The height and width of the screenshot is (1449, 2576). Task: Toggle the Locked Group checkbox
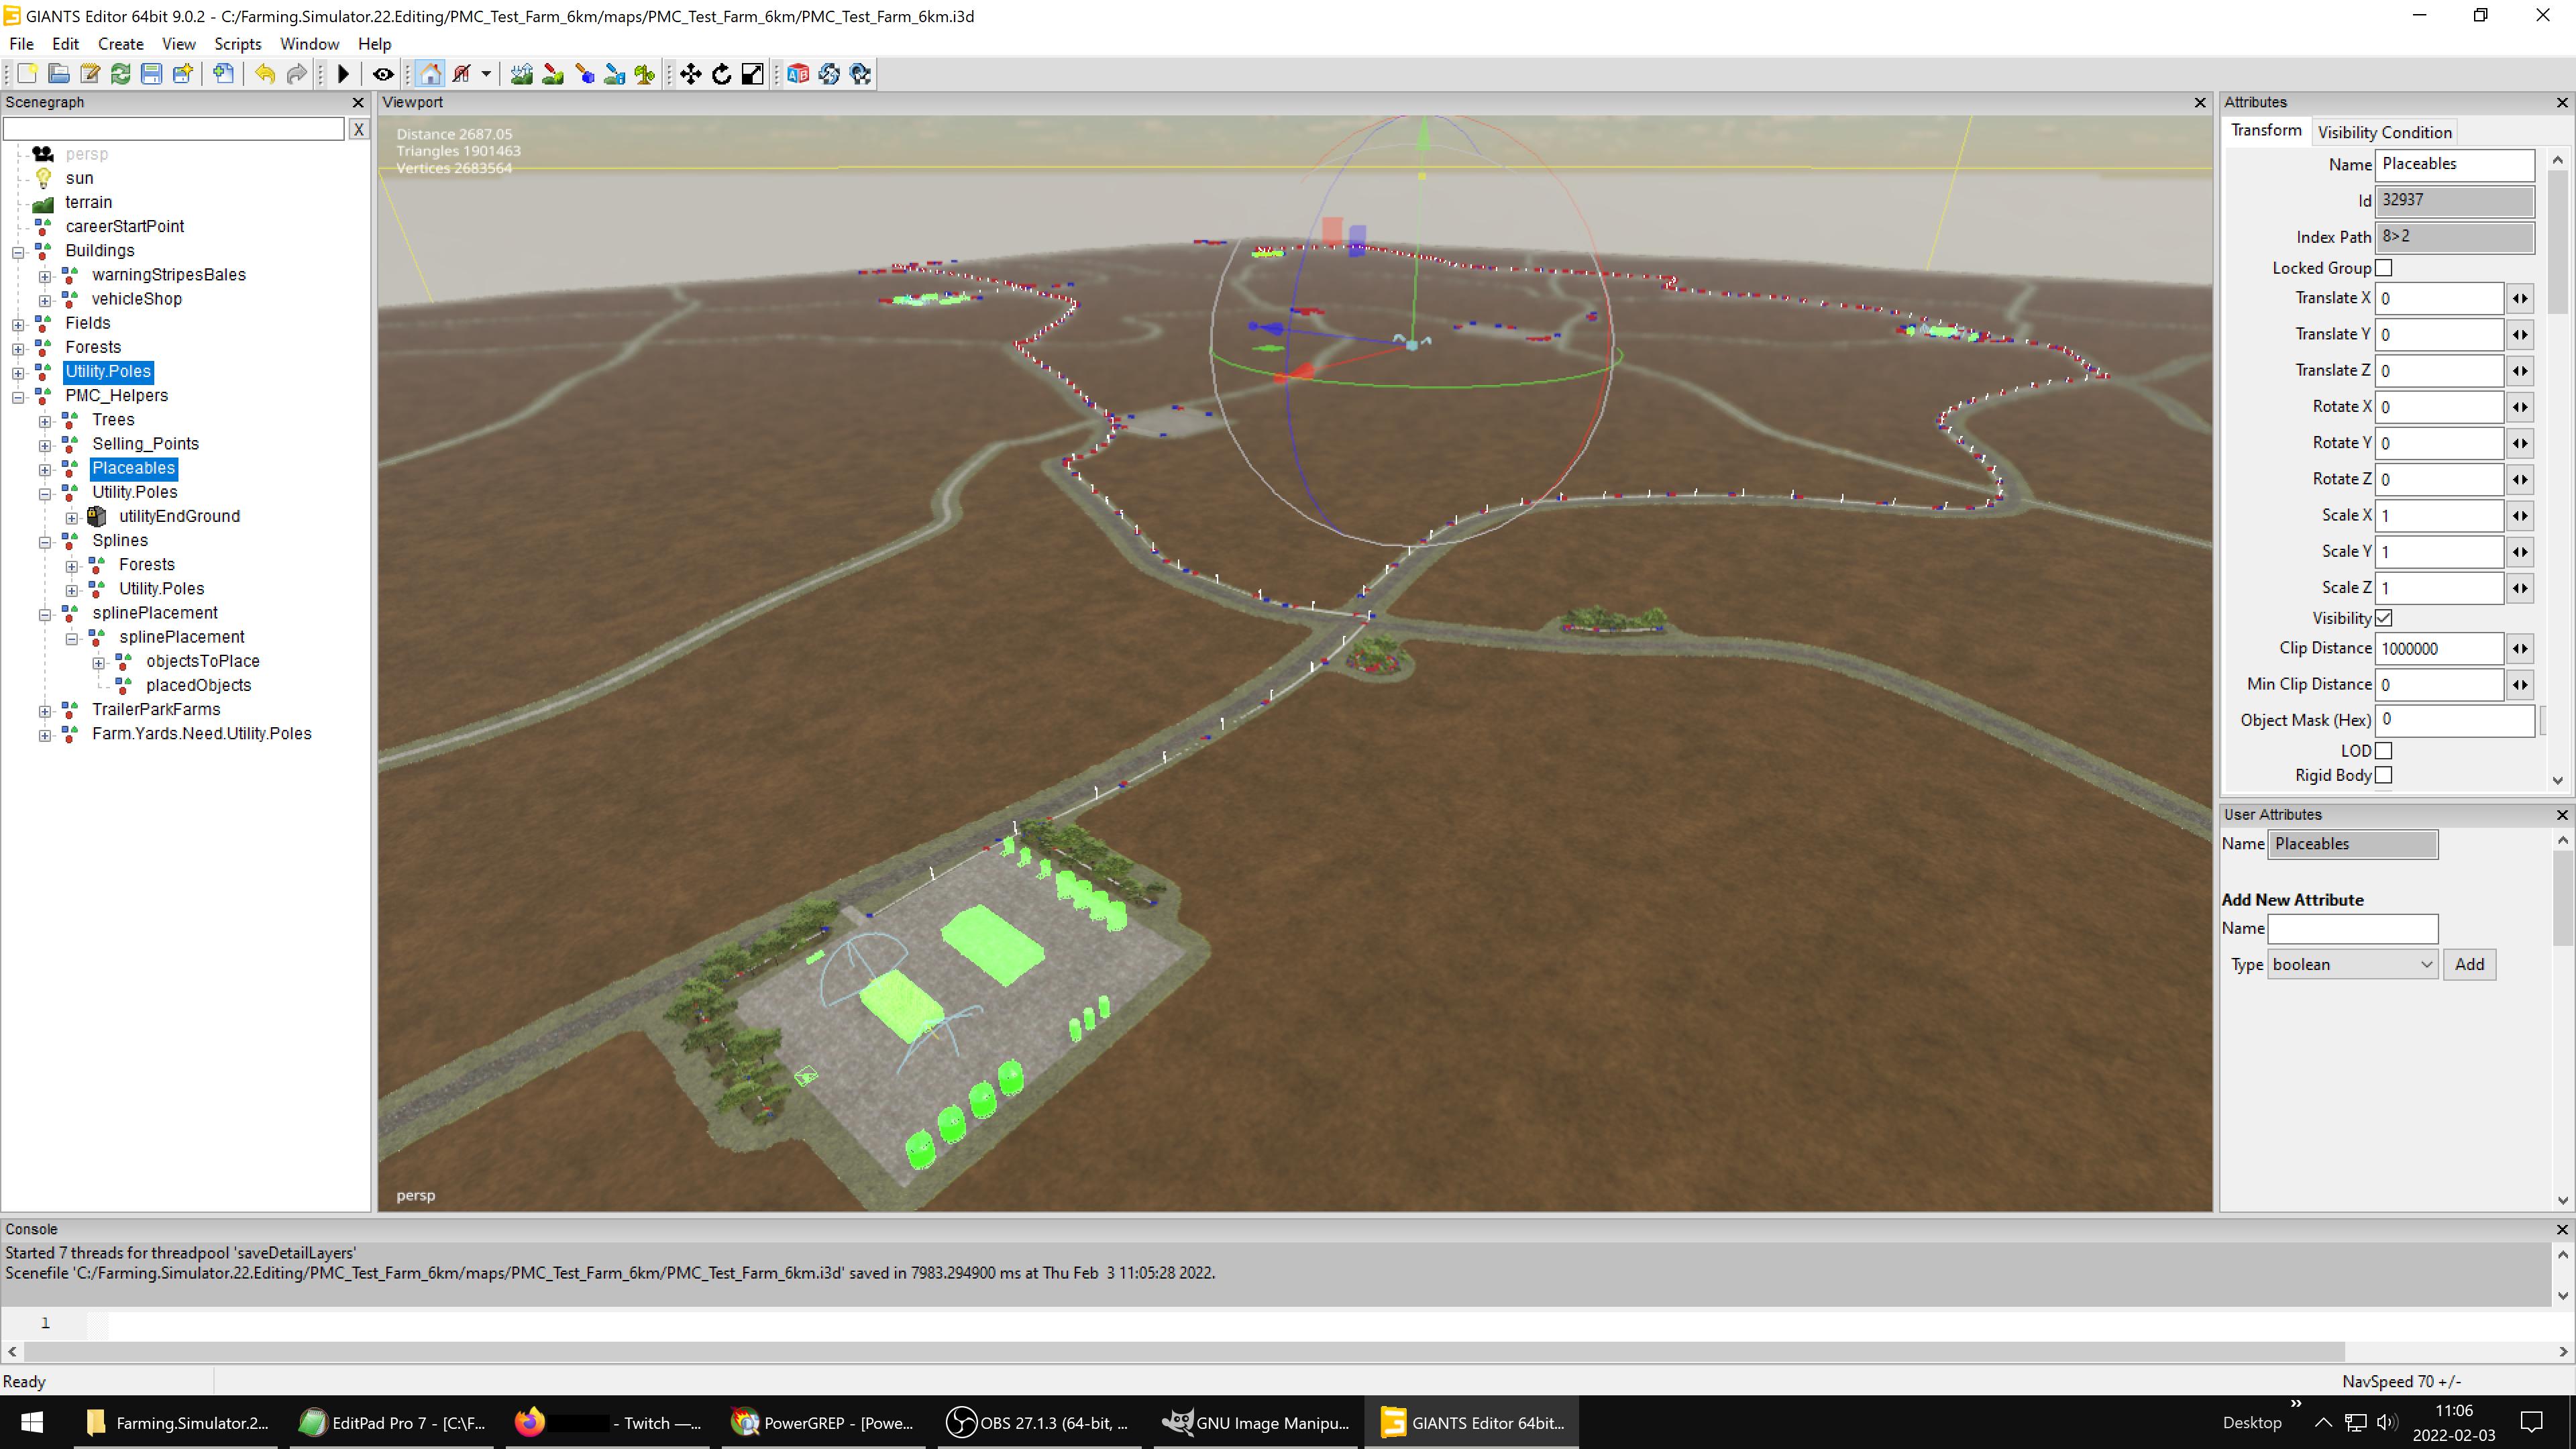click(x=2384, y=268)
